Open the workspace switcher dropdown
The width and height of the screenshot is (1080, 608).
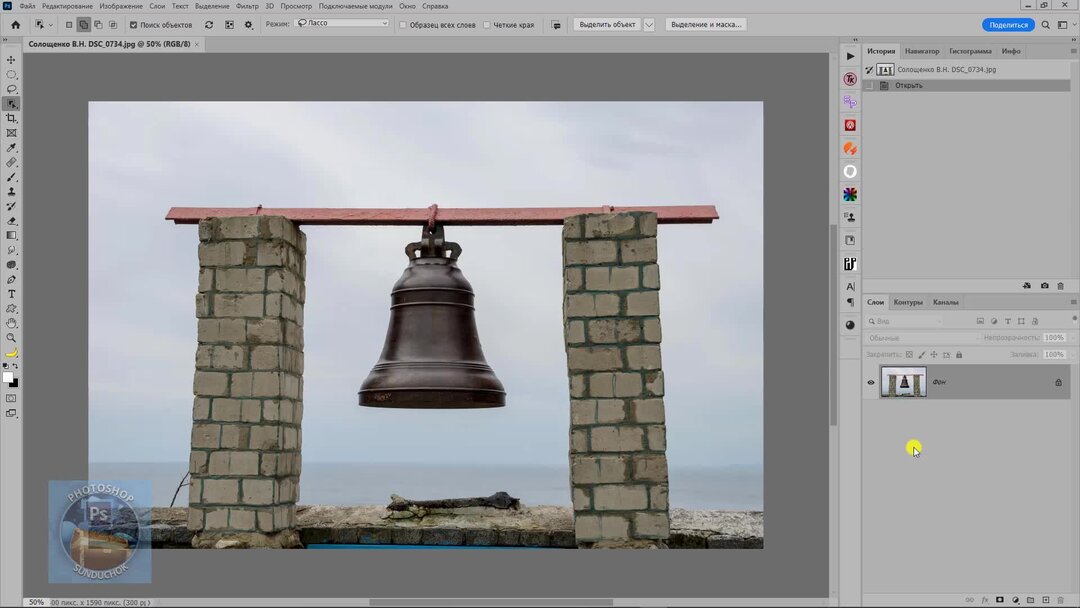coord(1065,25)
